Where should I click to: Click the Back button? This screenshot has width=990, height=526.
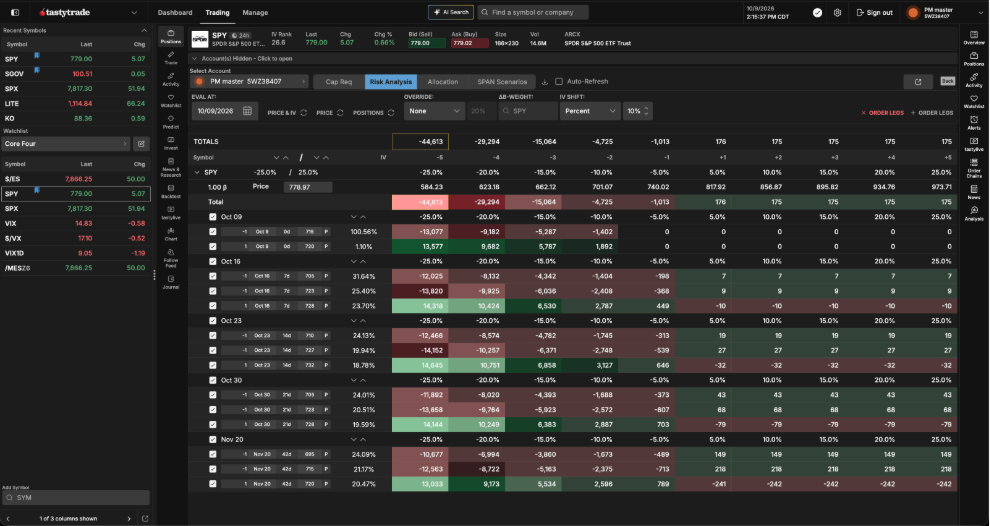[x=948, y=81]
